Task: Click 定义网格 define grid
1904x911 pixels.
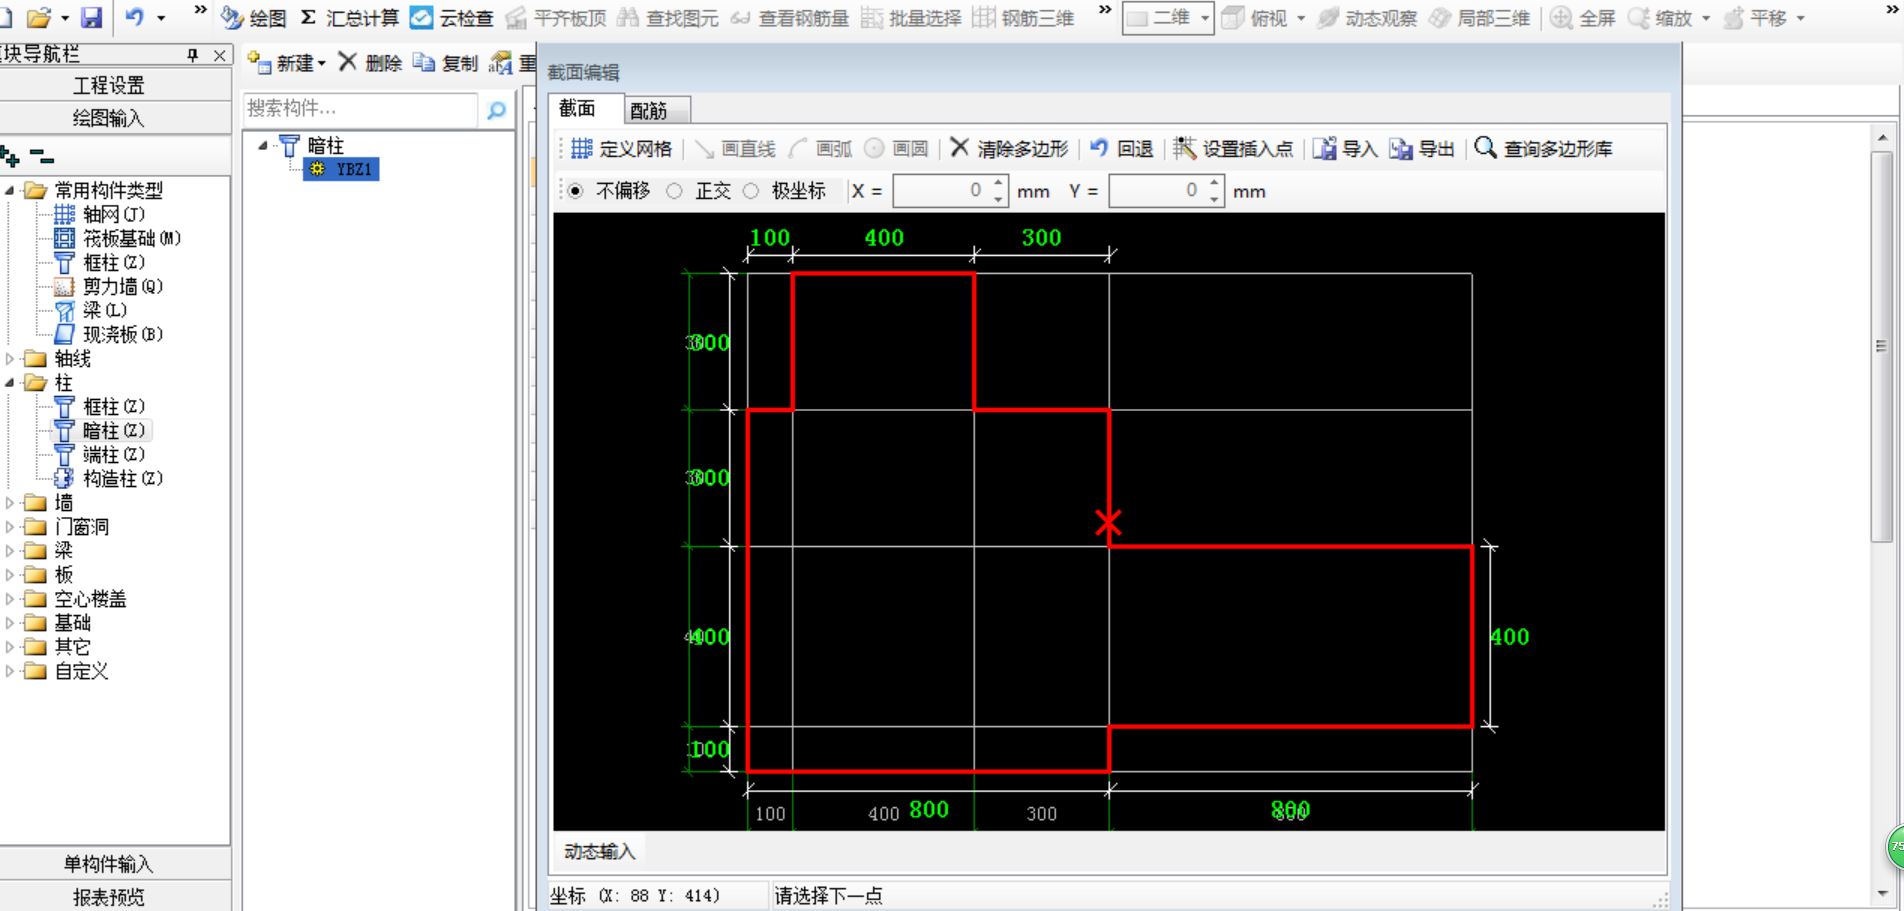Action: click(x=622, y=149)
